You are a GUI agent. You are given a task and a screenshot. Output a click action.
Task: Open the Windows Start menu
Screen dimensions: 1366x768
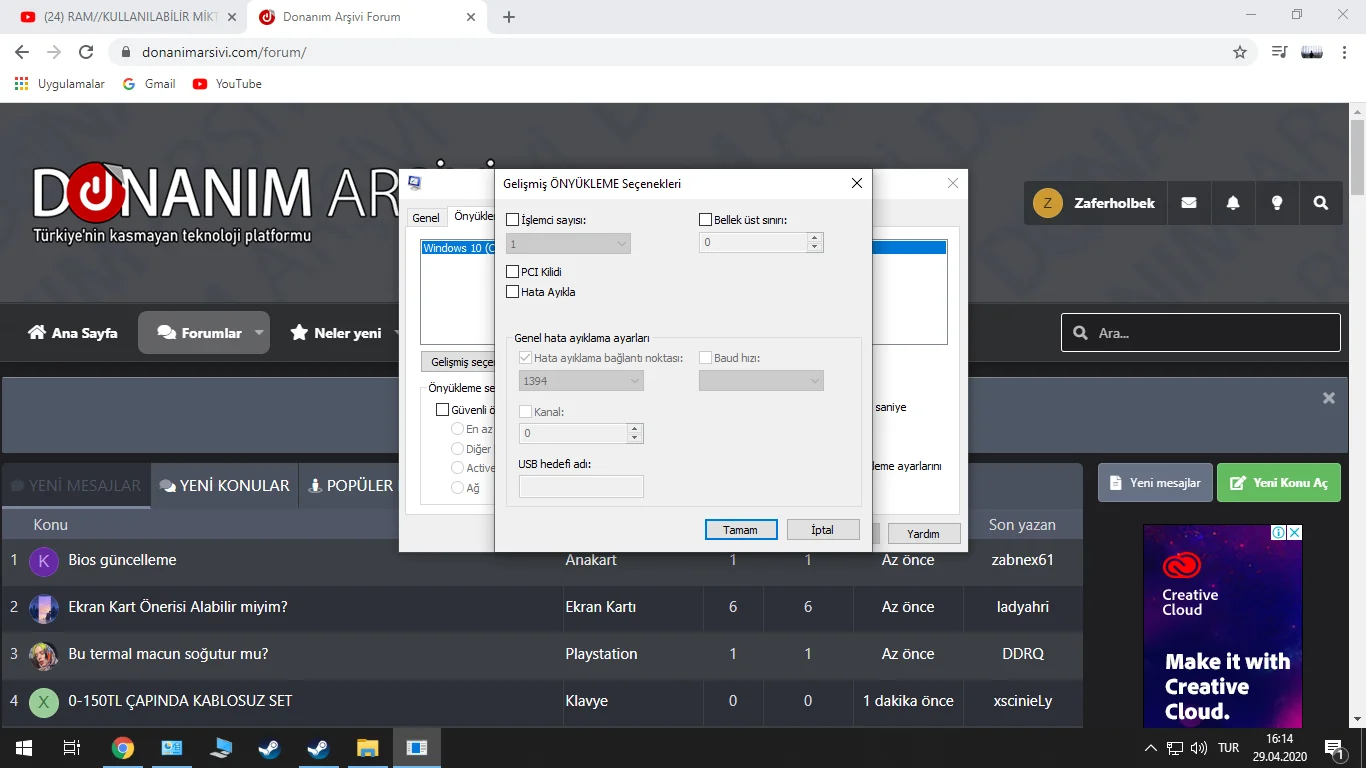23,748
